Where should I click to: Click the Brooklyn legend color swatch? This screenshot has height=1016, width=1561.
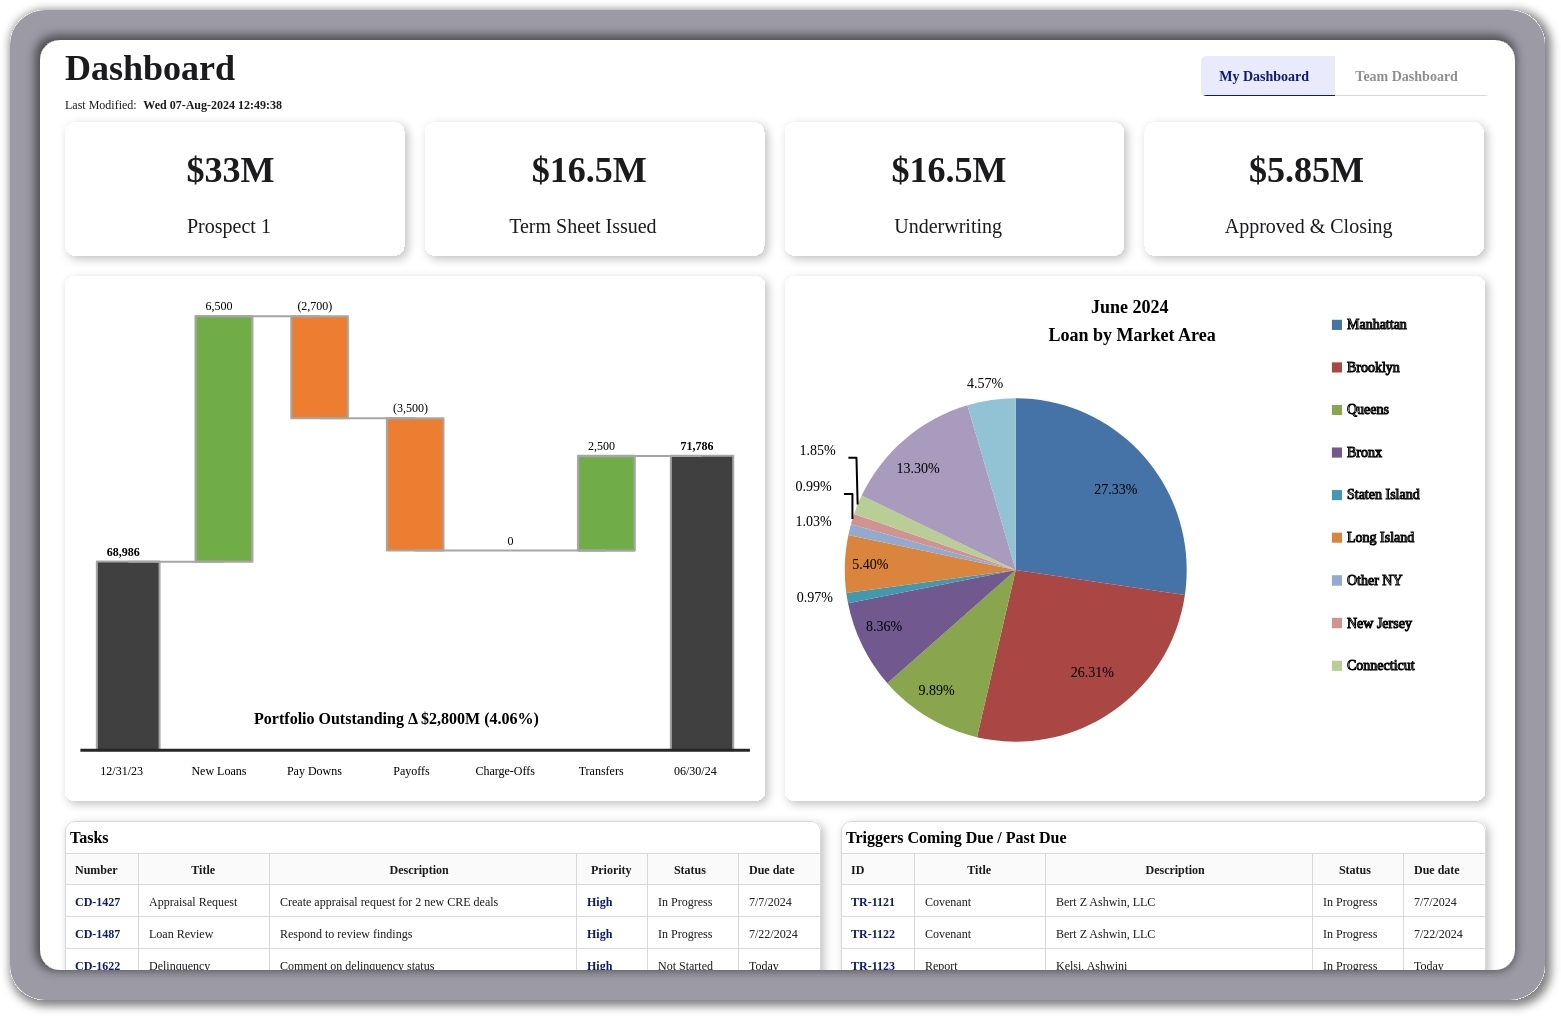(x=1337, y=368)
